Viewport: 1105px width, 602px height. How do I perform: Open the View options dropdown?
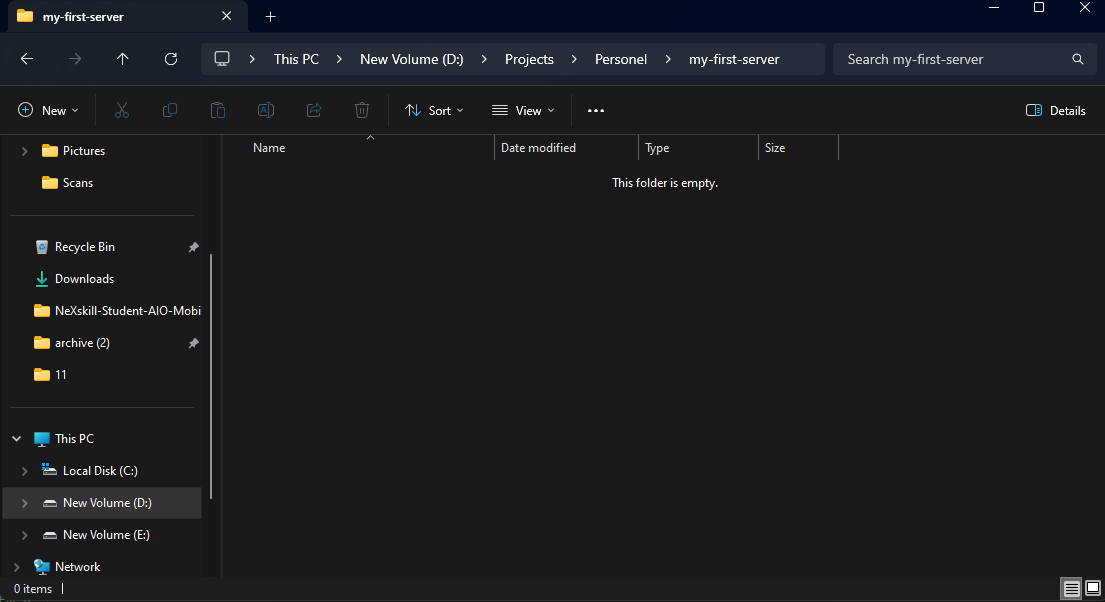click(x=522, y=110)
